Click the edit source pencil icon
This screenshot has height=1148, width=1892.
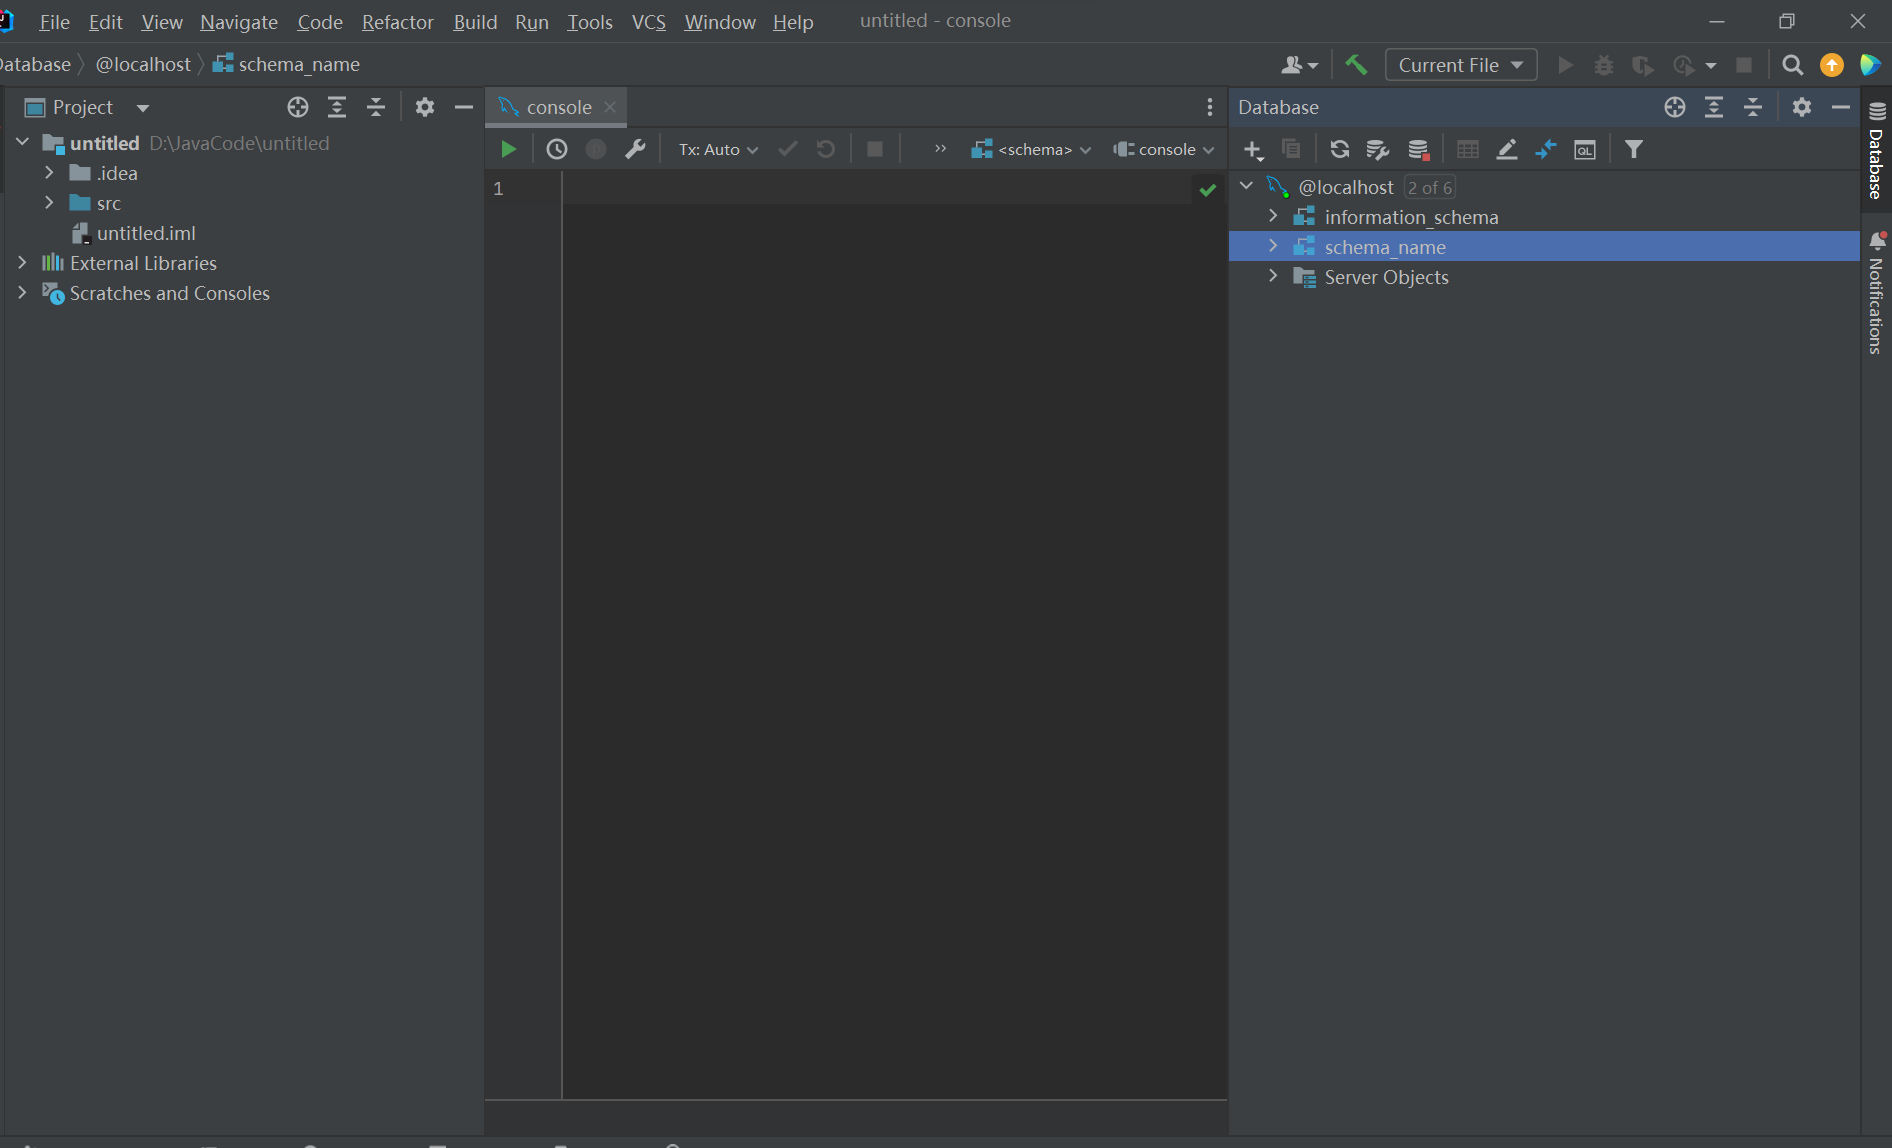(1507, 149)
